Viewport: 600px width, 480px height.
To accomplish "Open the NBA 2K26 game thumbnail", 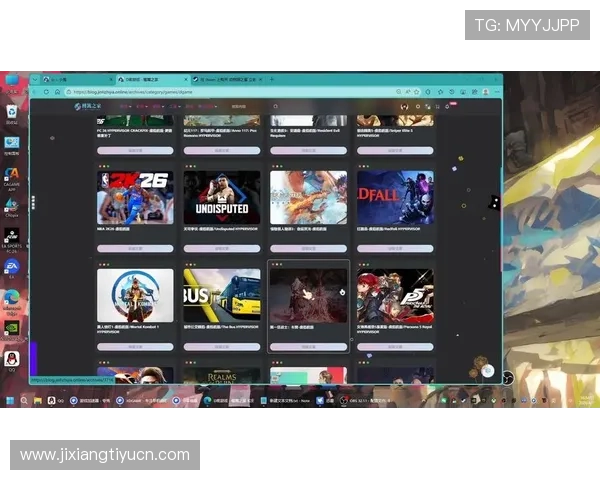I will point(135,197).
